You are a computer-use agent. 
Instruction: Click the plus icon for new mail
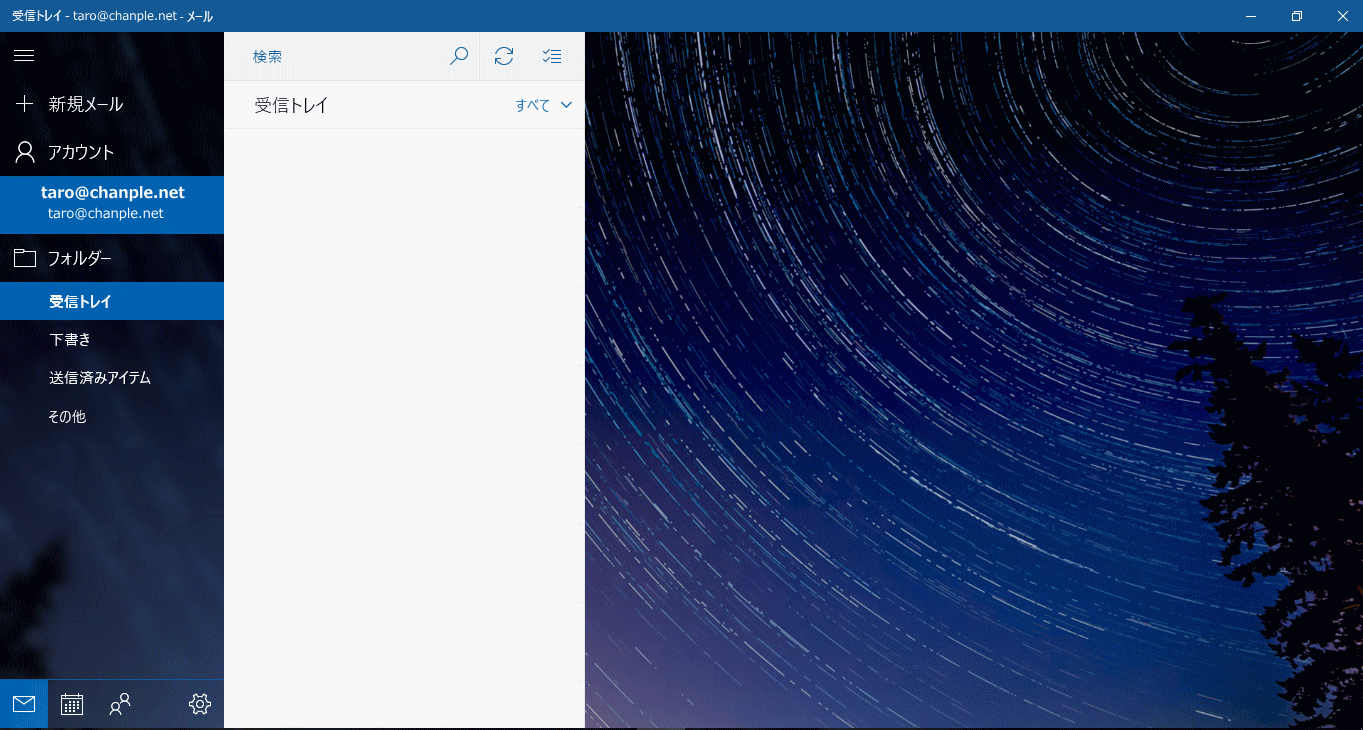coord(24,104)
